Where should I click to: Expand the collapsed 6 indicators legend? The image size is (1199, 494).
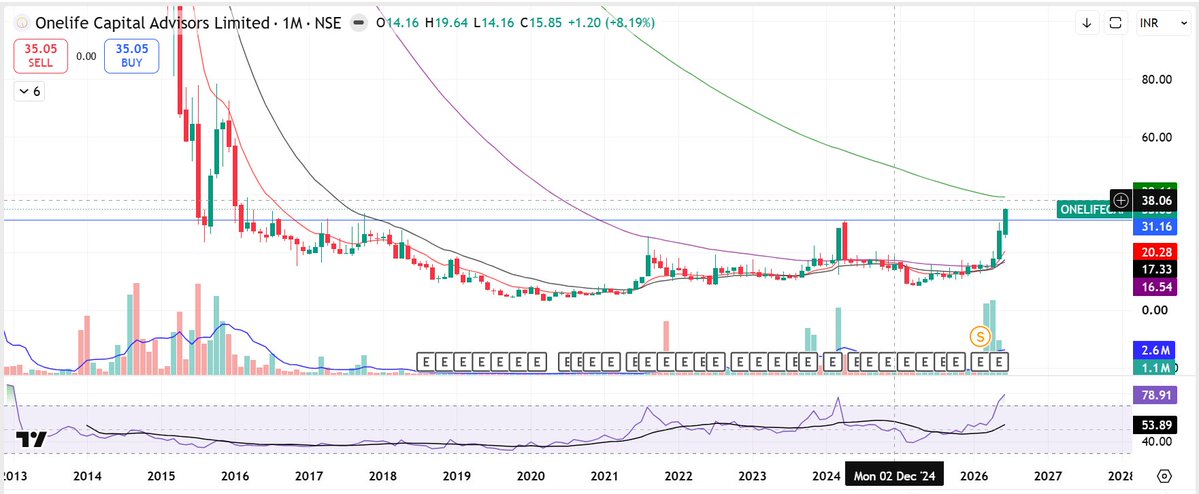30,91
